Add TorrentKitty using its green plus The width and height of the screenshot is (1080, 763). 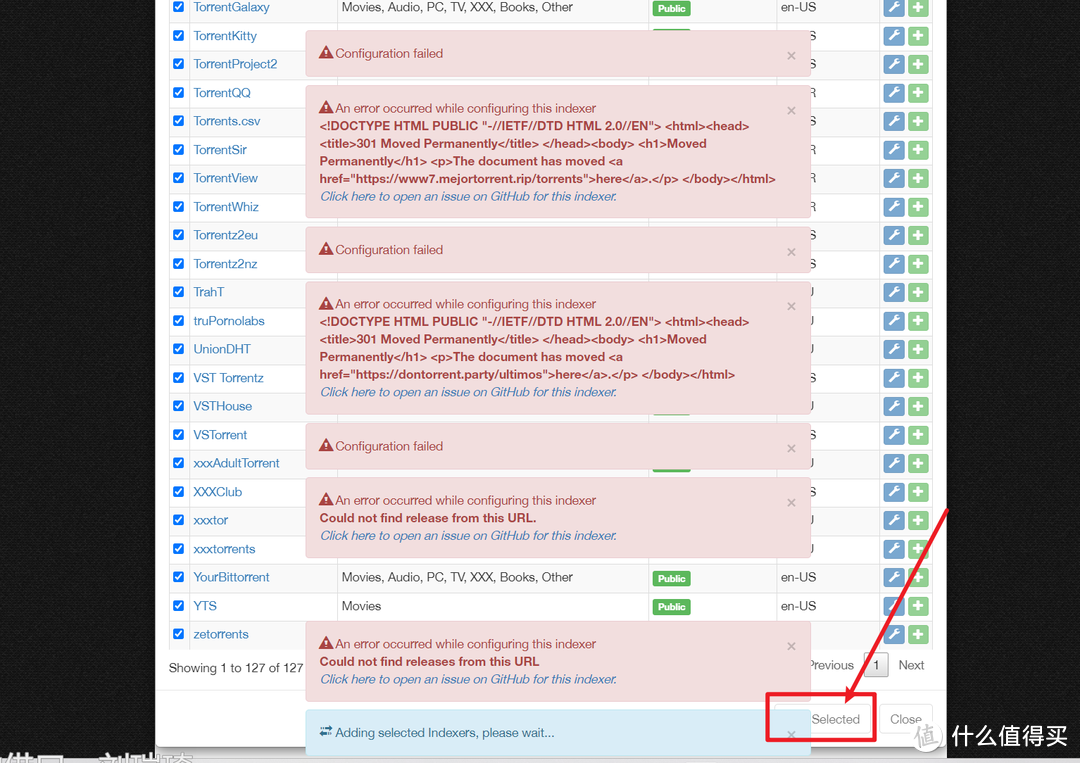coord(917,36)
